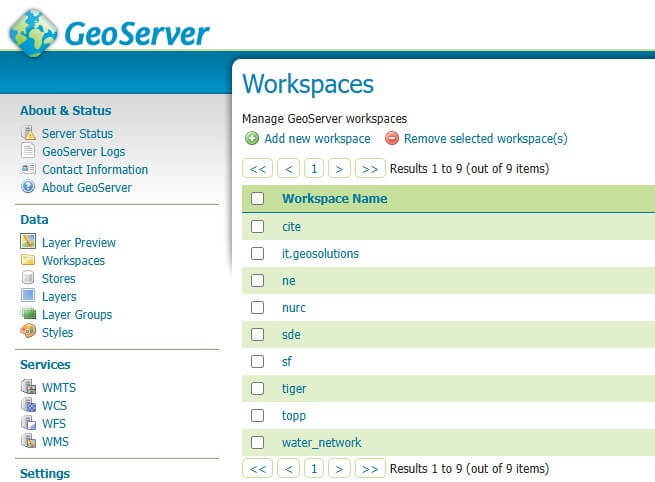Go to next page in top pager
Image resolution: width=655 pixels, height=482 pixels.
click(339, 169)
